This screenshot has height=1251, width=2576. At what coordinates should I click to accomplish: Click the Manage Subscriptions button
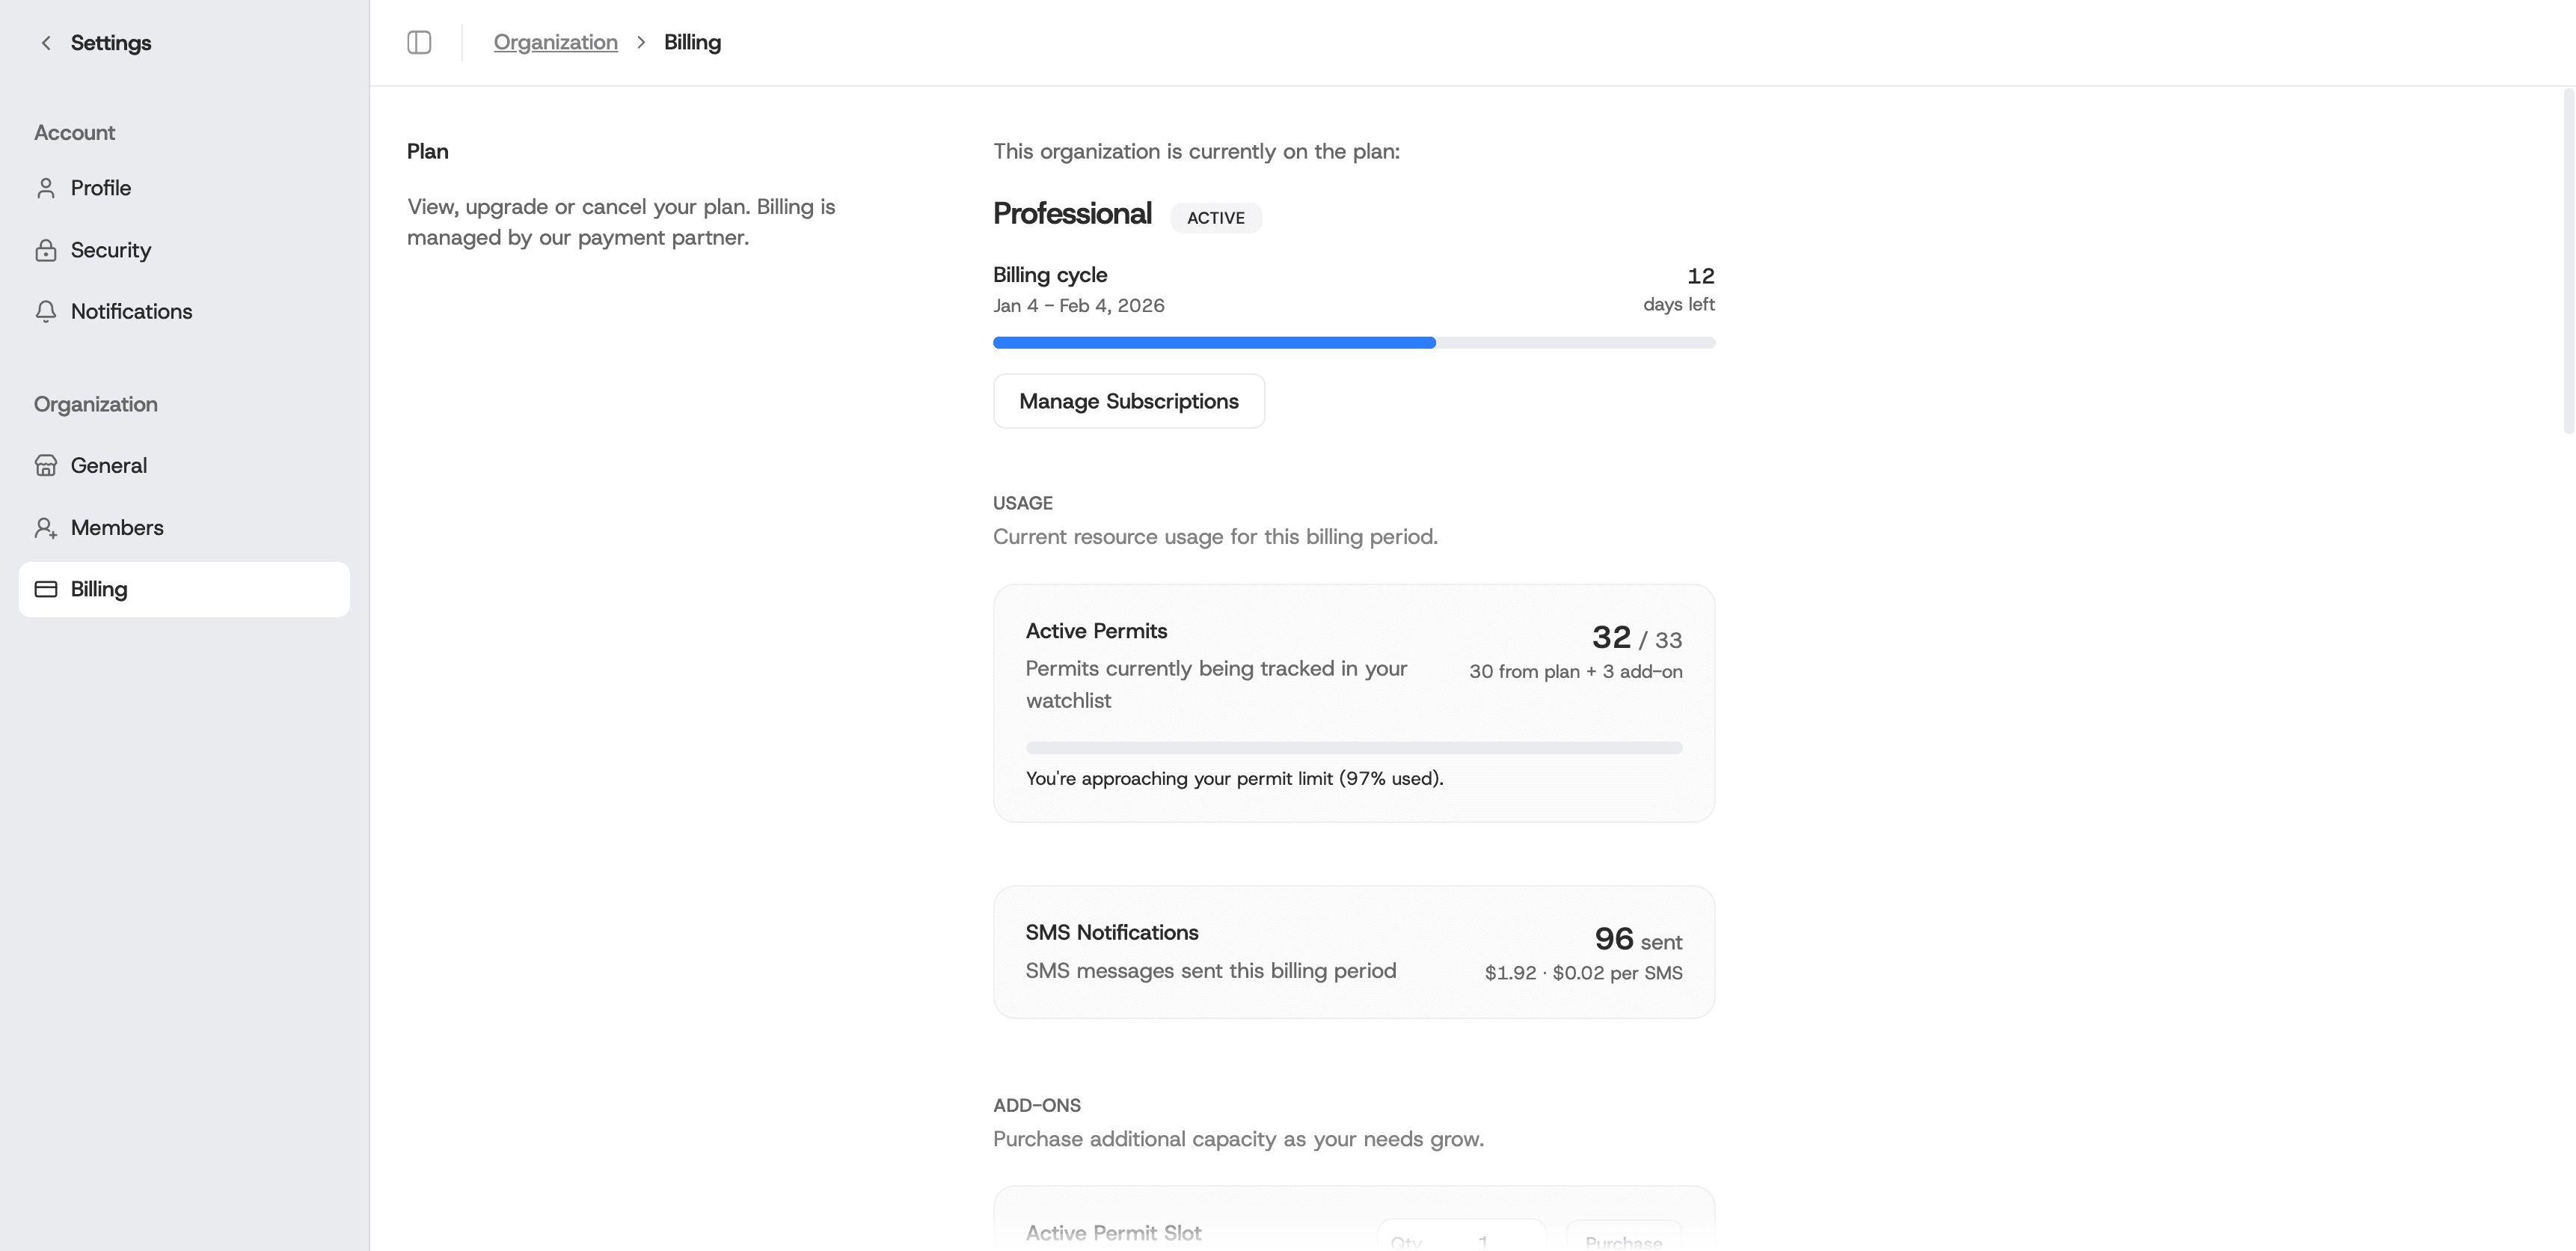click(1128, 400)
